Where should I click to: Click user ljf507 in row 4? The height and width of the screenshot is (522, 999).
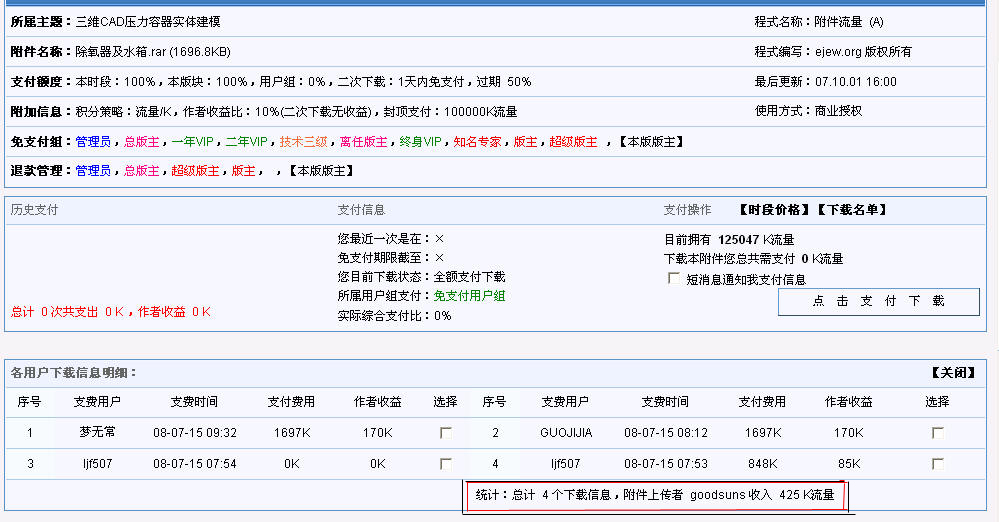coord(566,463)
